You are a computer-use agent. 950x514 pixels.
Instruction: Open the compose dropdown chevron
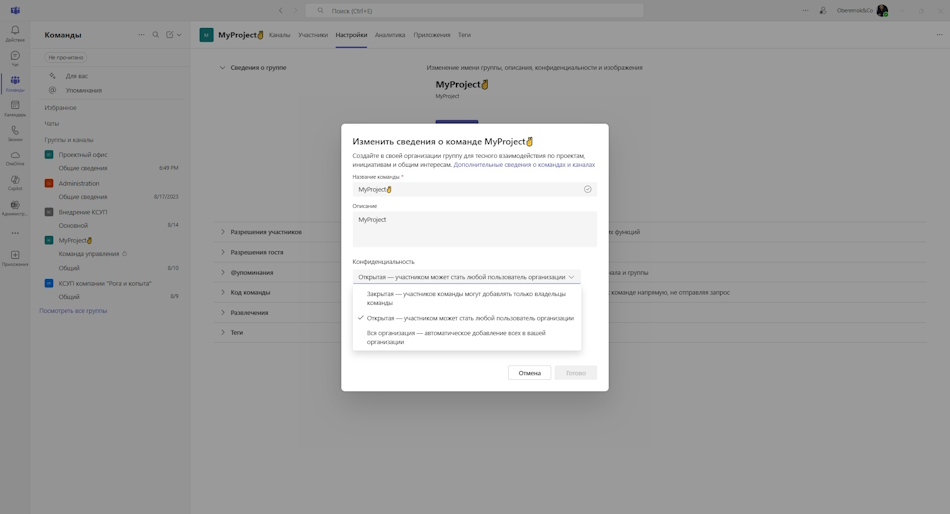[x=179, y=35]
